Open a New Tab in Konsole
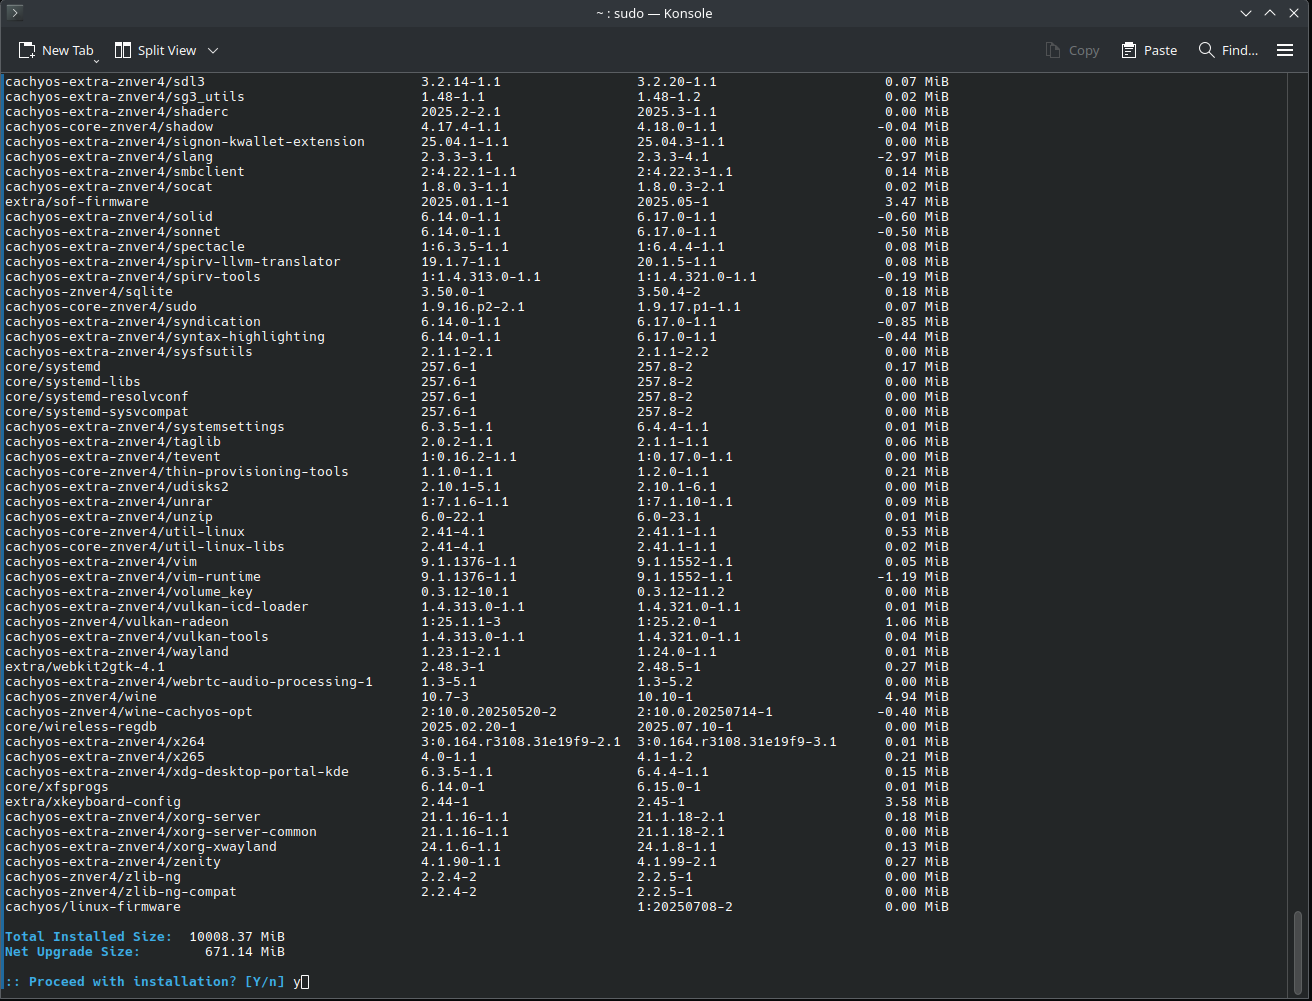 (x=56, y=50)
